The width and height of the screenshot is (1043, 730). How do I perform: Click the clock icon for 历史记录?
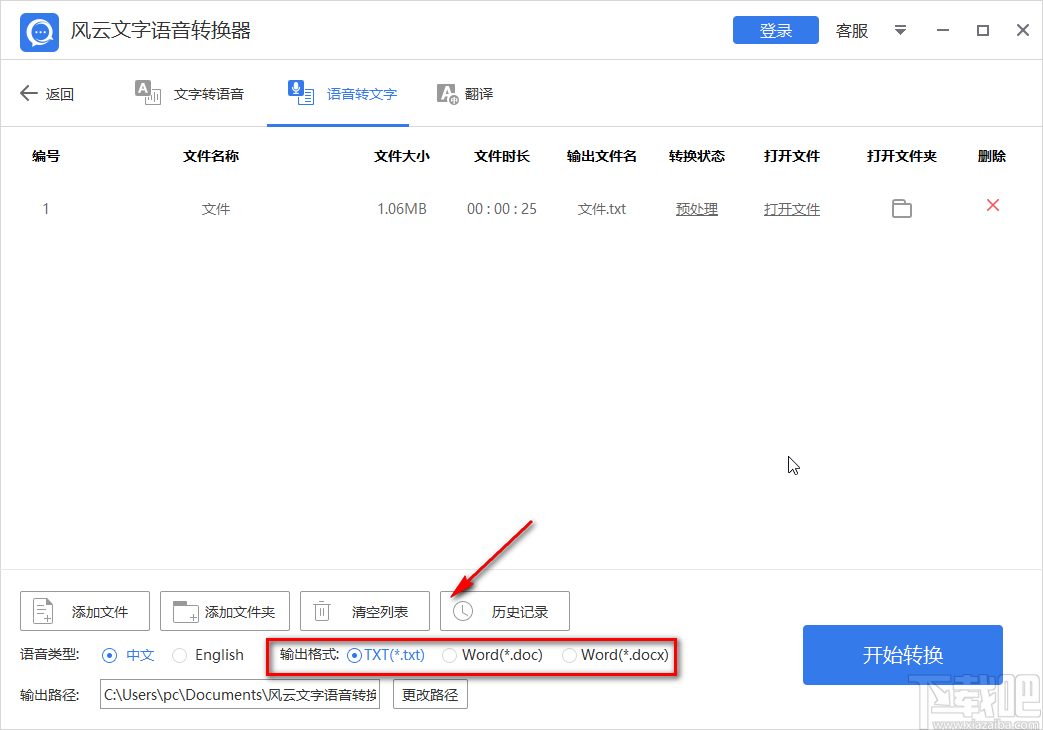tap(461, 610)
